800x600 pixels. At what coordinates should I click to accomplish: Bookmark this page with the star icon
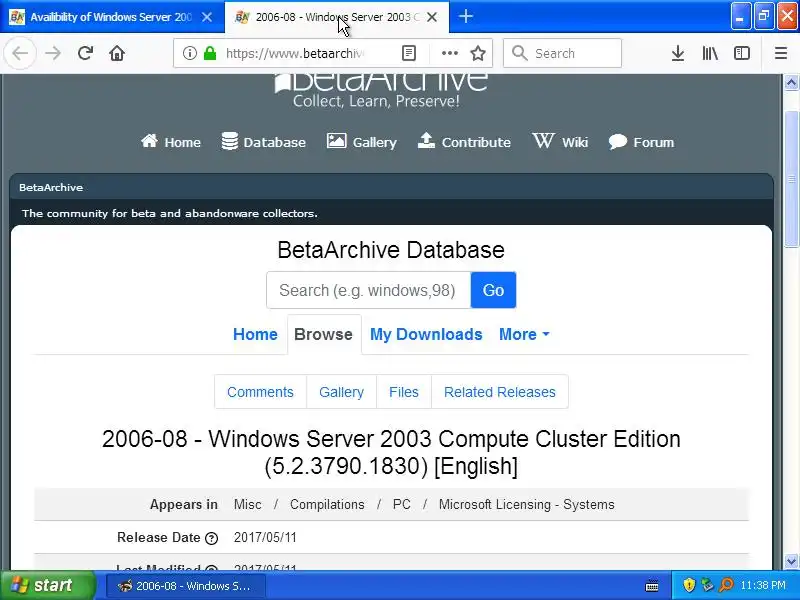click(478, 53)
